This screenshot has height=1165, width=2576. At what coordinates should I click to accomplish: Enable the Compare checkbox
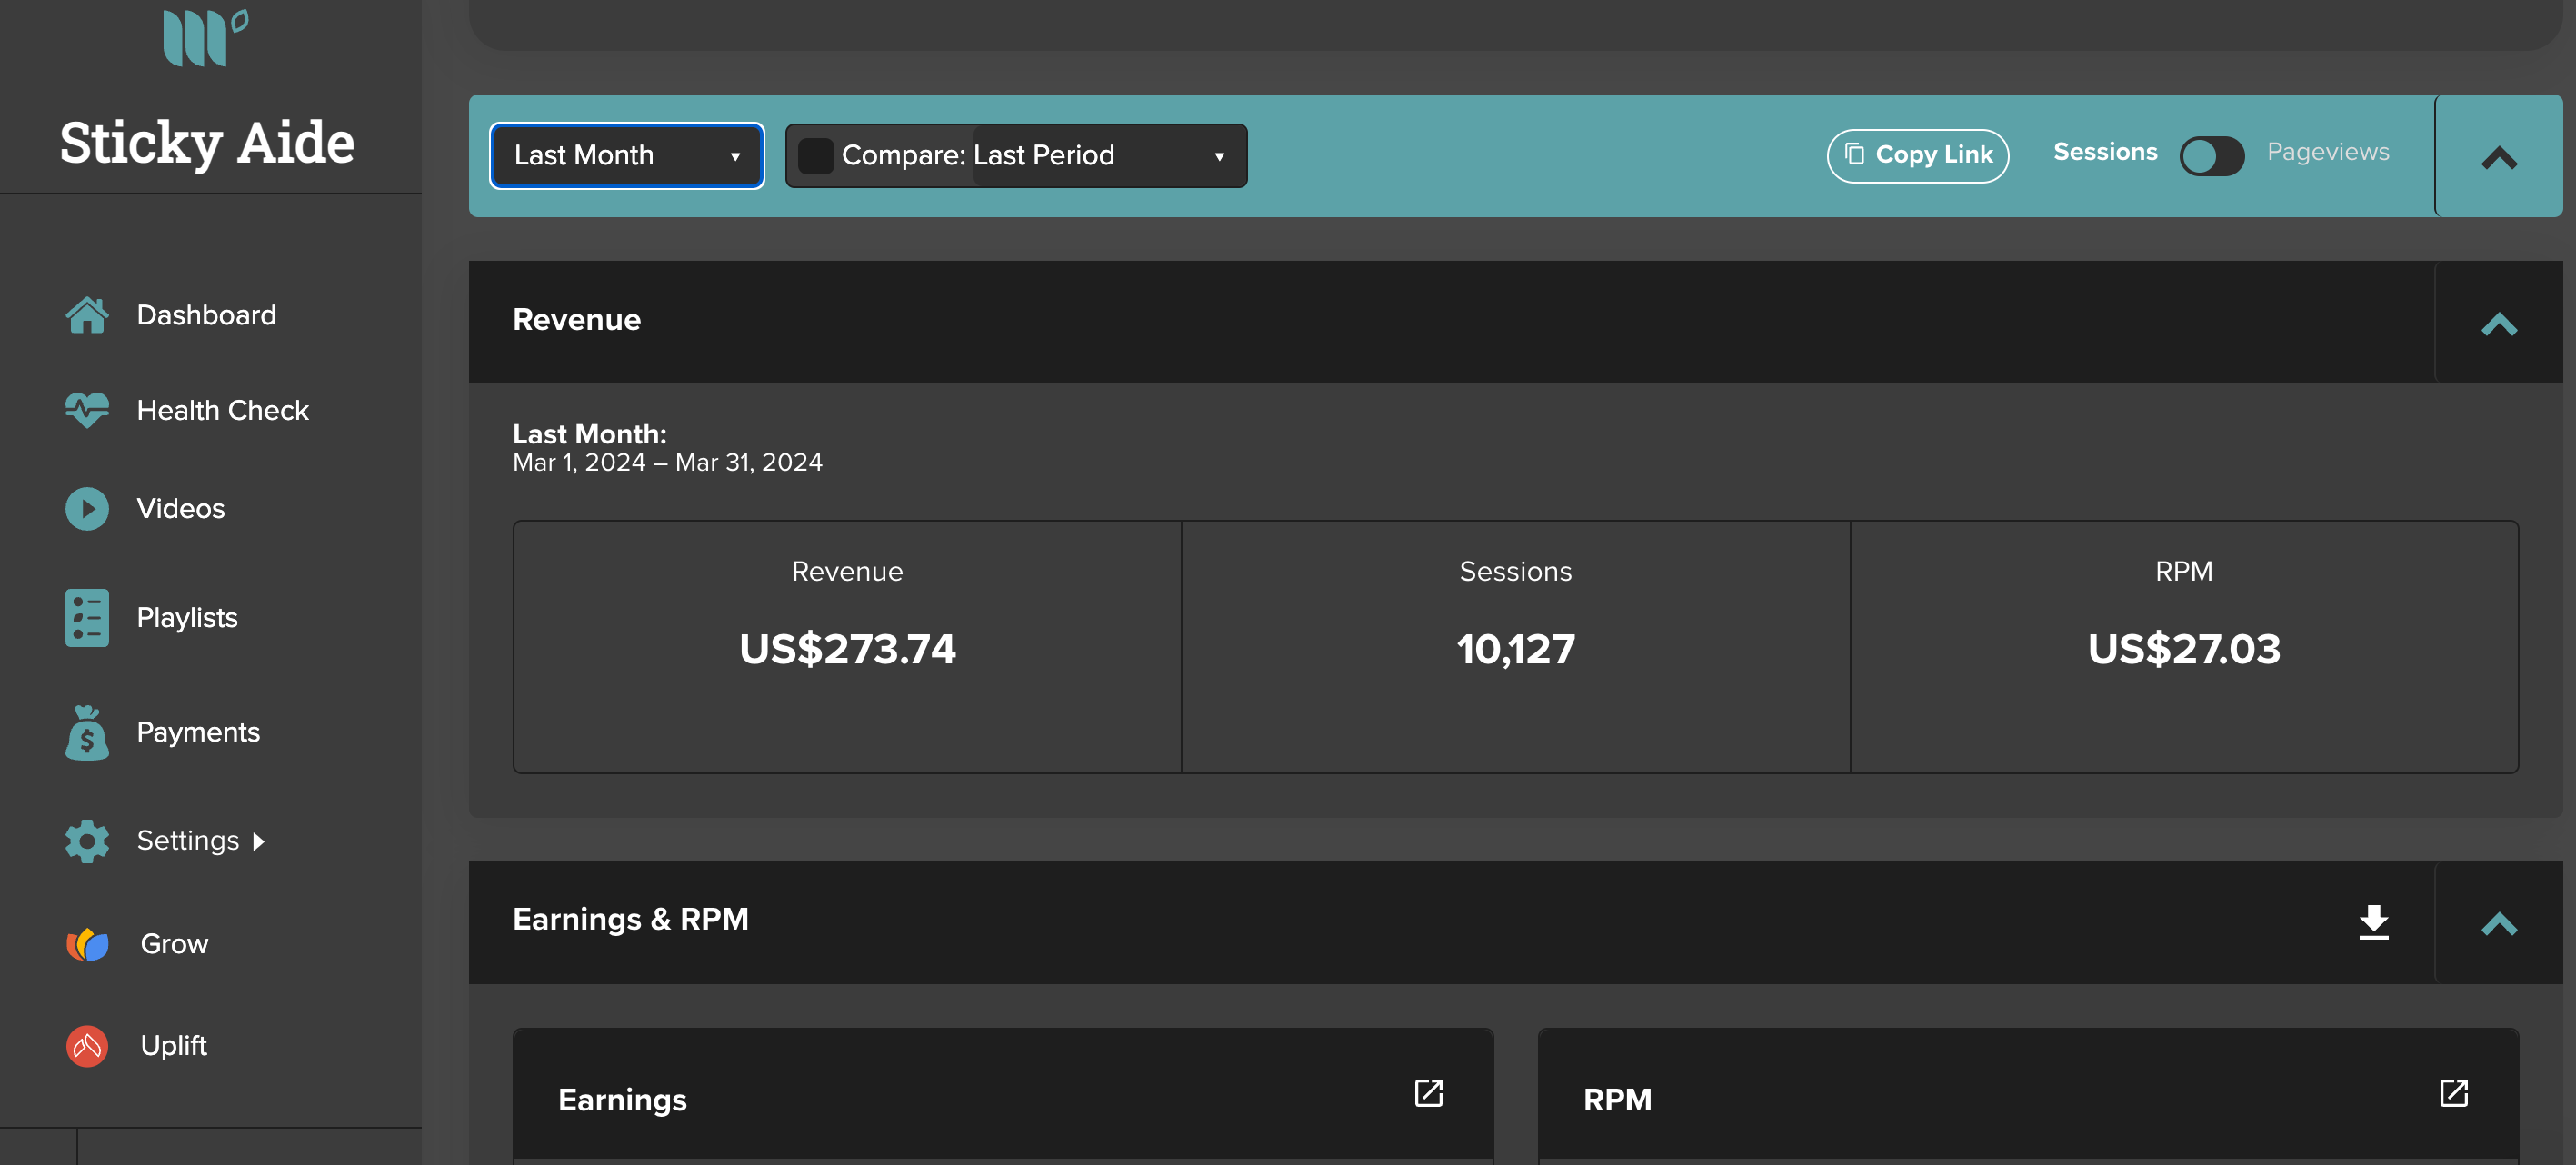click(x=815, y=156)
